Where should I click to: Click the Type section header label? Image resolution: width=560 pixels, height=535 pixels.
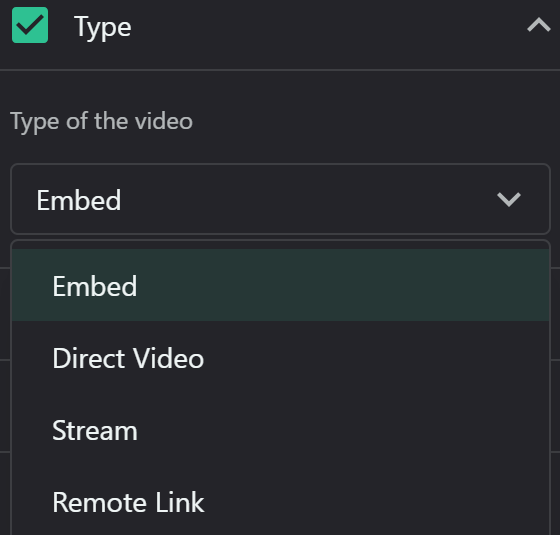(103, 27)
